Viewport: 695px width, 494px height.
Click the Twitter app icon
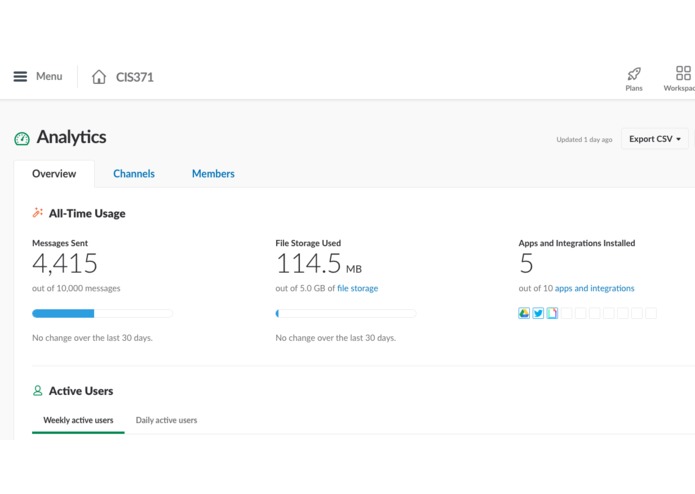(538, 313)
